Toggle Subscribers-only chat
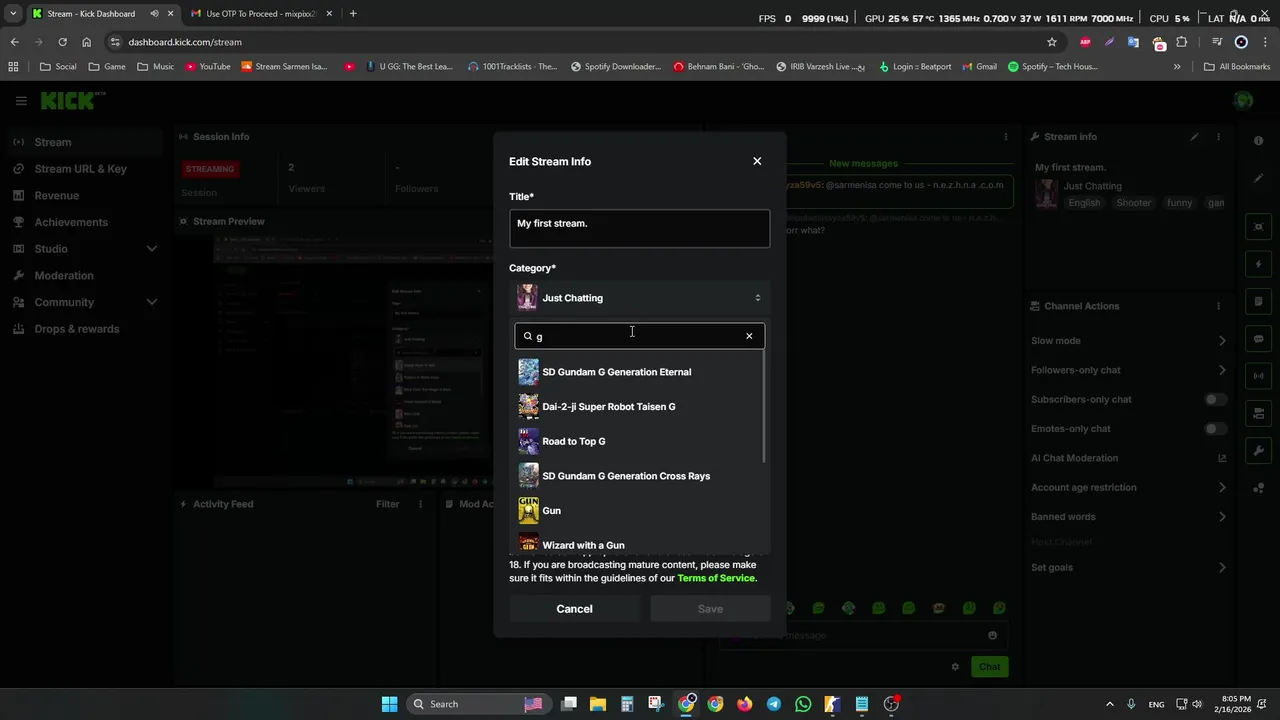Screen dimensions: 1280x720 (x=1215, y=399)
